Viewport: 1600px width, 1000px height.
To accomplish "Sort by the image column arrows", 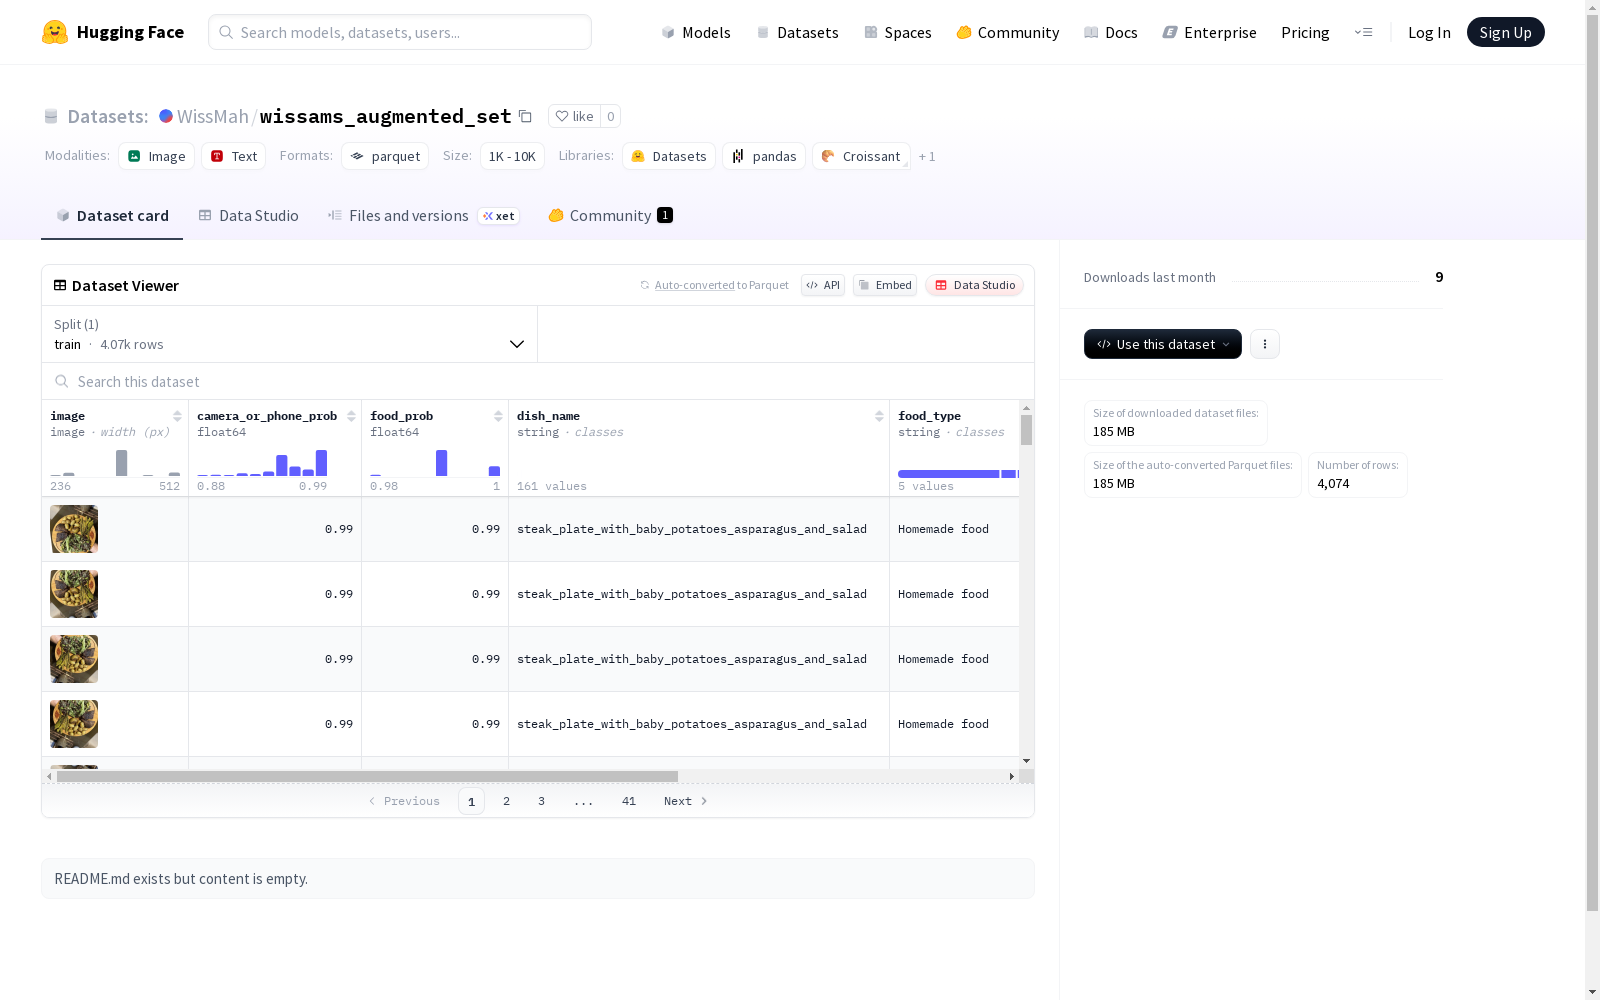I will 177,416.
